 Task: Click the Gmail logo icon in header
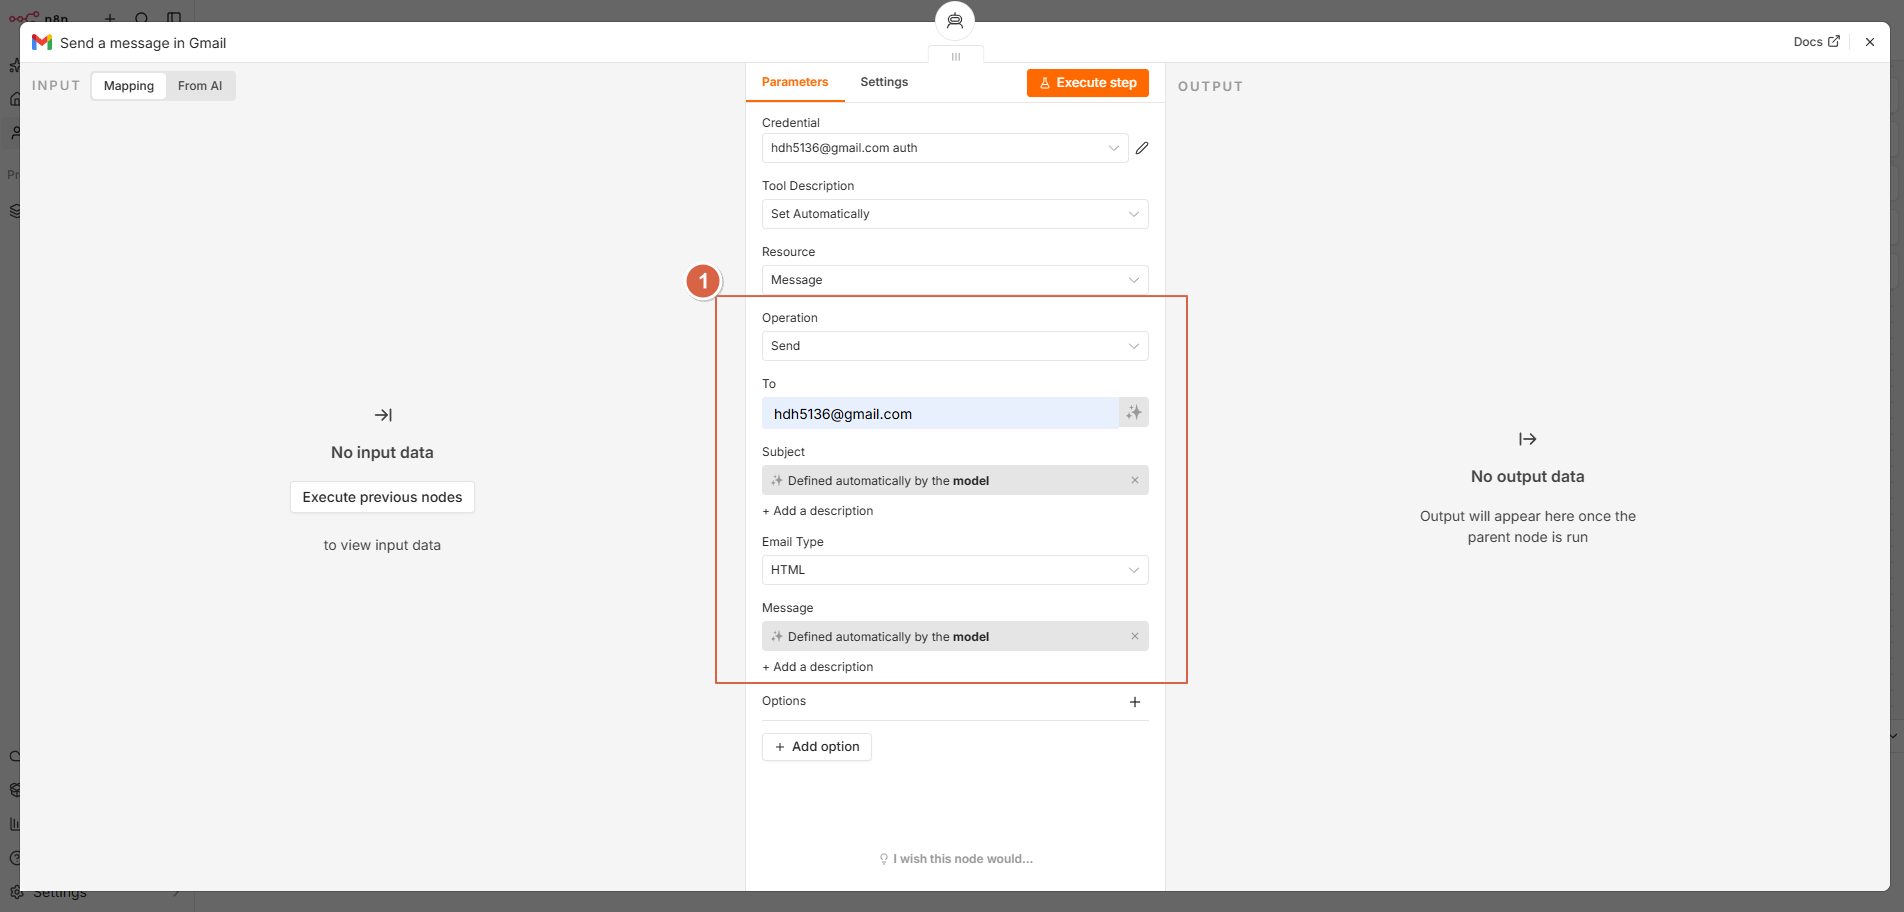click(x=42, y=42)
